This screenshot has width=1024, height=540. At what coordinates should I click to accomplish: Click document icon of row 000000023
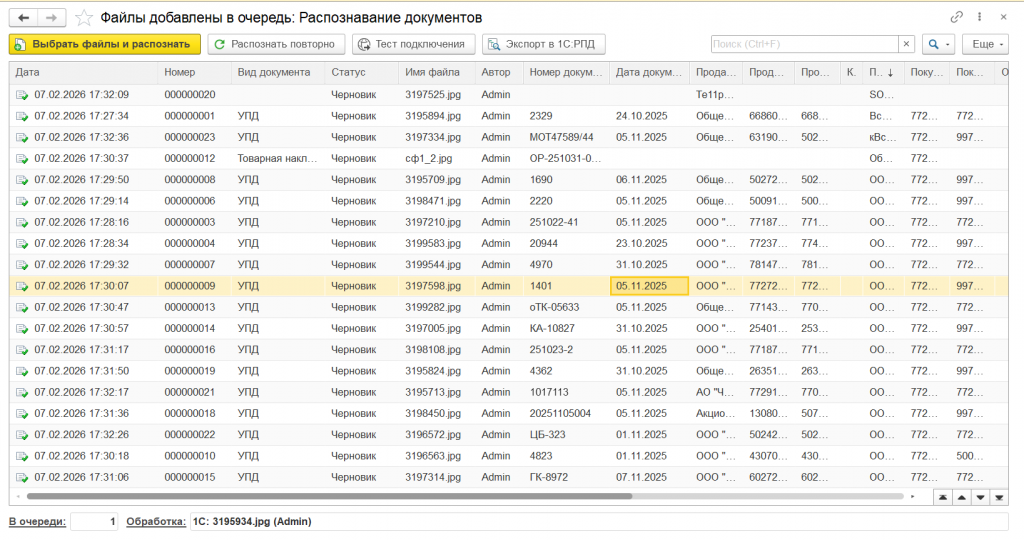(x=22, y=138)
